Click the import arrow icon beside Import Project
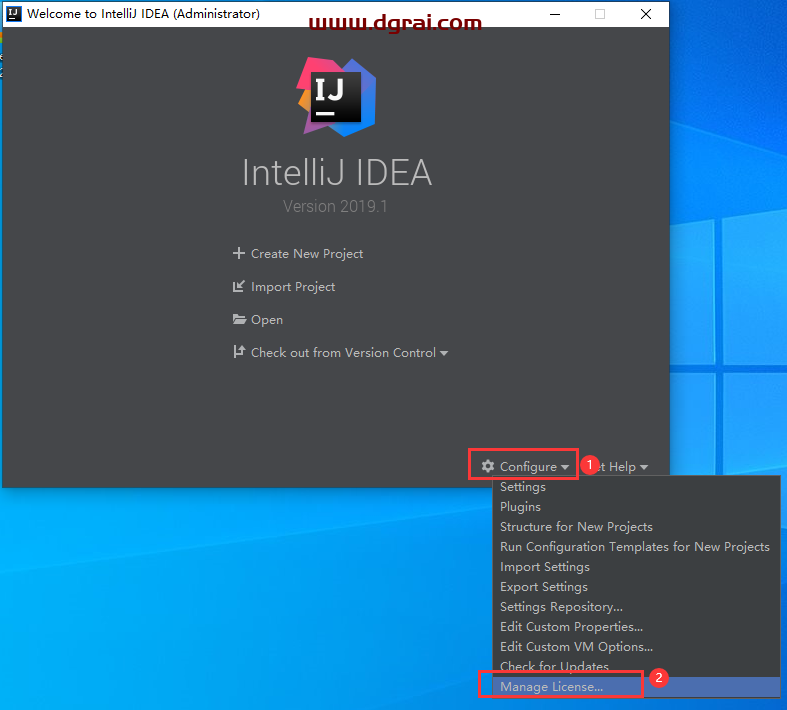787x710 pixels. coord(239,286)
